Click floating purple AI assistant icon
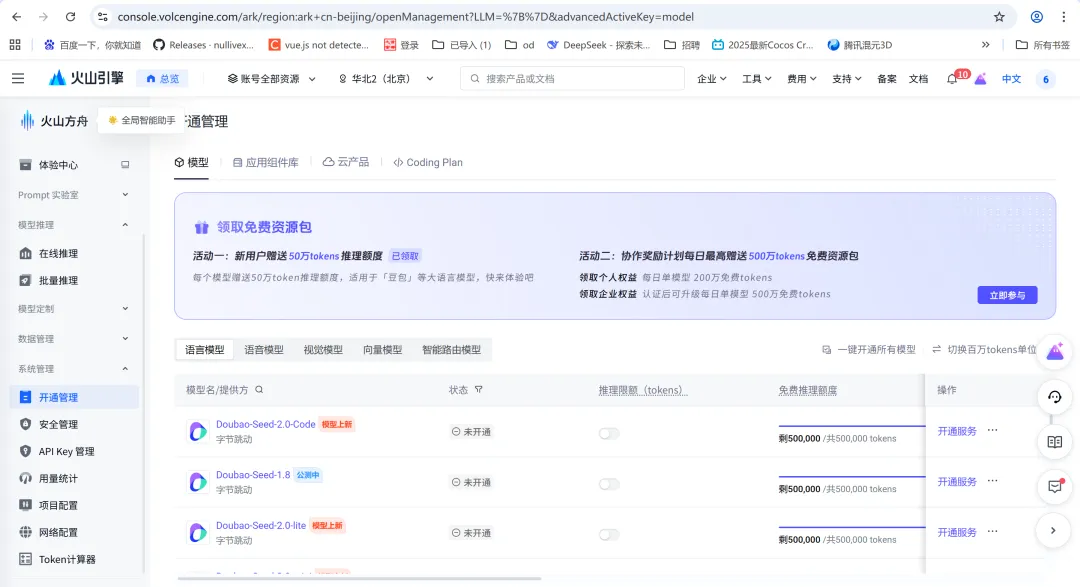1080x587 pixels. click(1055, 352)
